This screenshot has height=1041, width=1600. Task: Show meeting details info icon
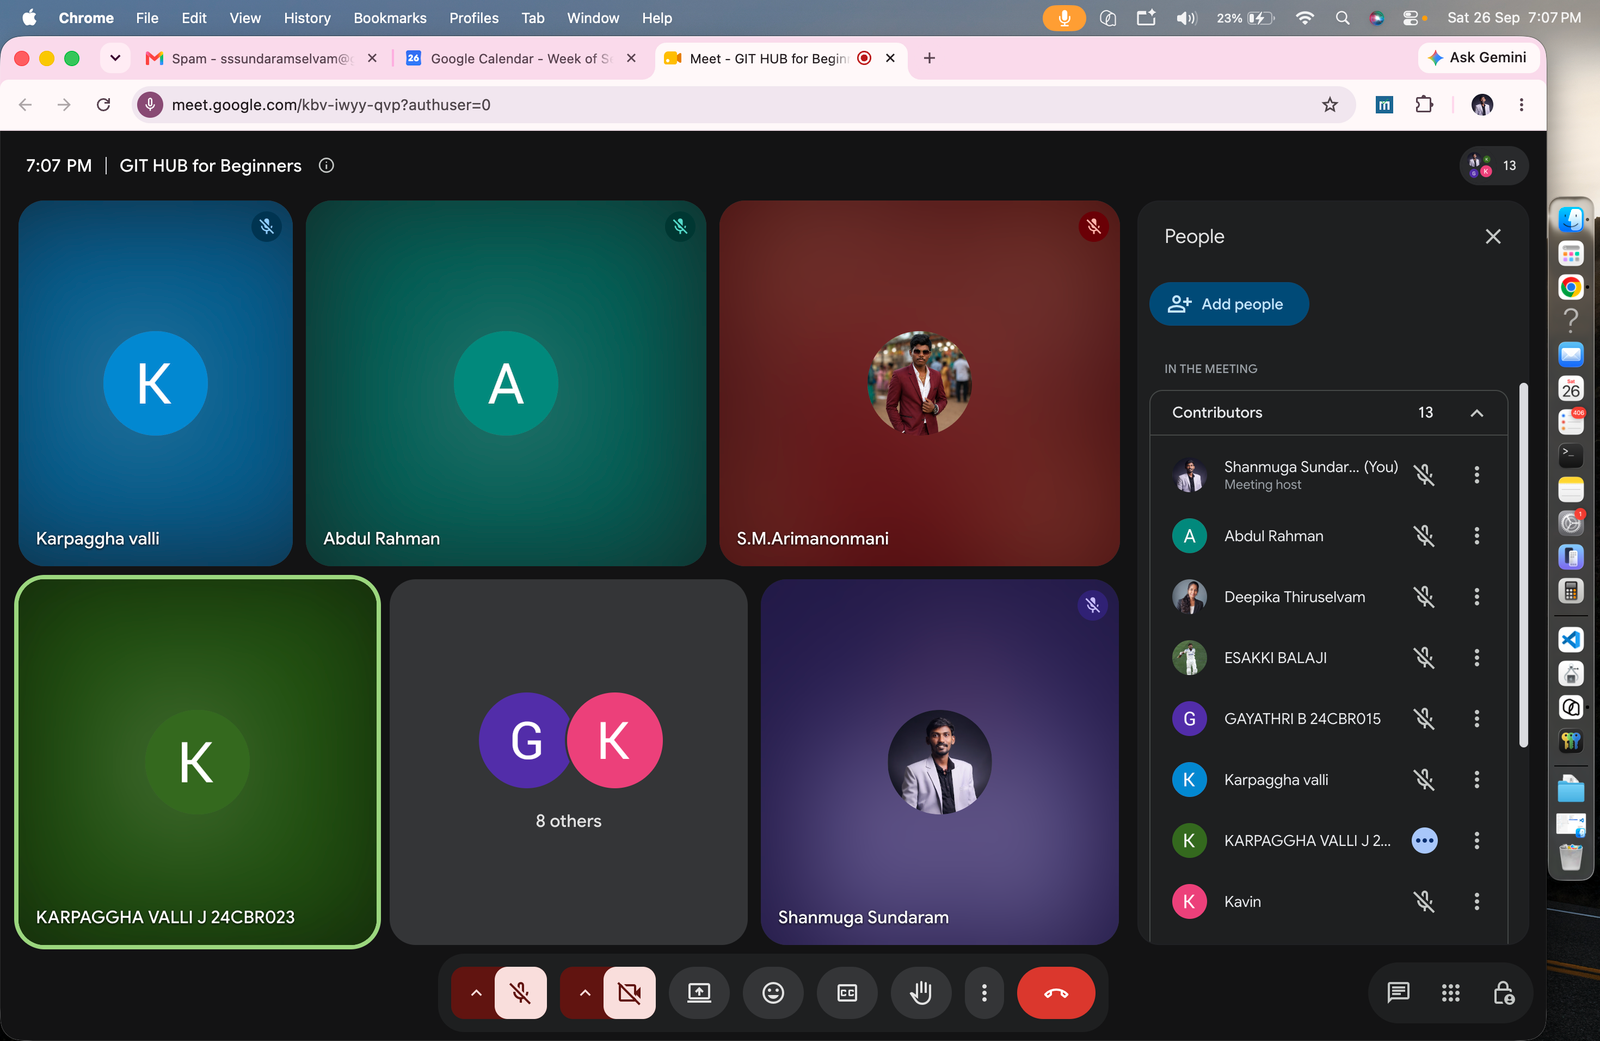pyautogui.click(x=326, y=166)
